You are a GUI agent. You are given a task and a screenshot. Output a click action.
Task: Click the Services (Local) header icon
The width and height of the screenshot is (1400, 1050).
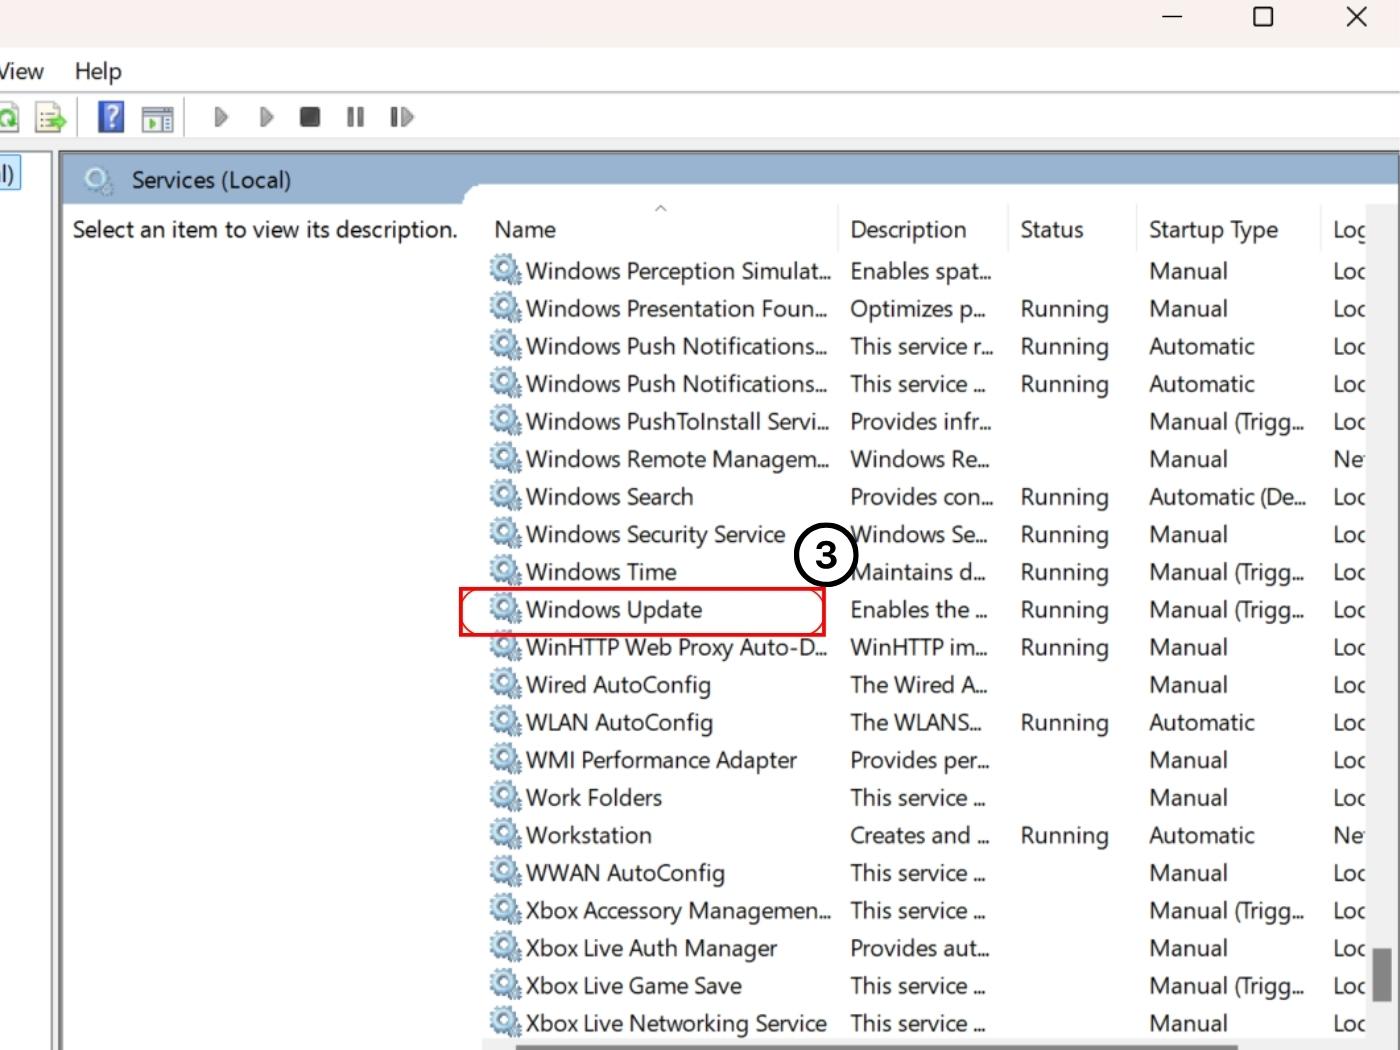[98, 180]
